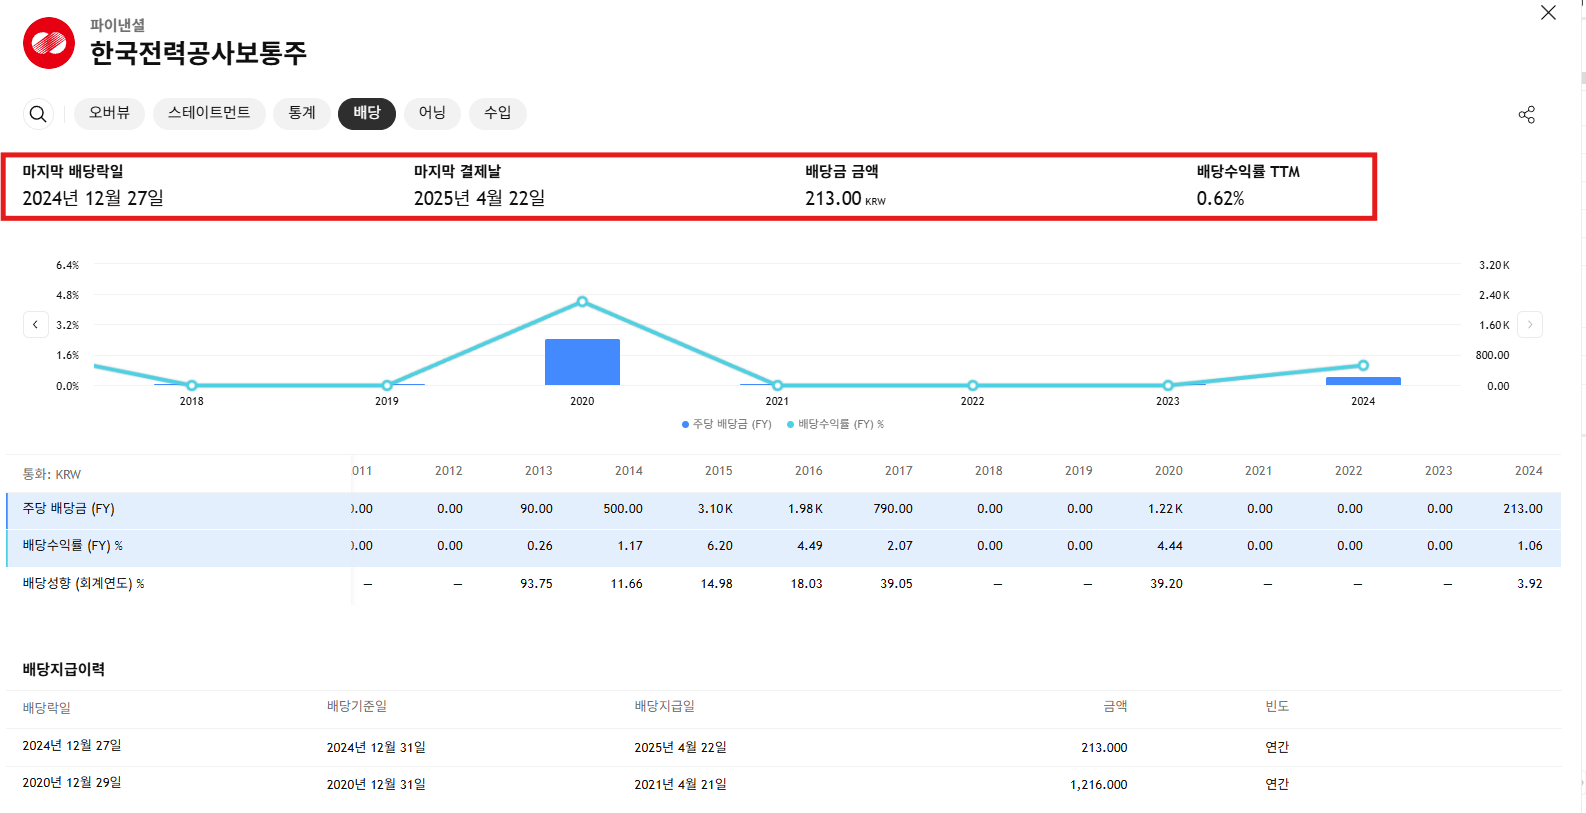Click the amount 1,216.000 in history
Screen dimensions: 1586x813
coord(1099,785)
